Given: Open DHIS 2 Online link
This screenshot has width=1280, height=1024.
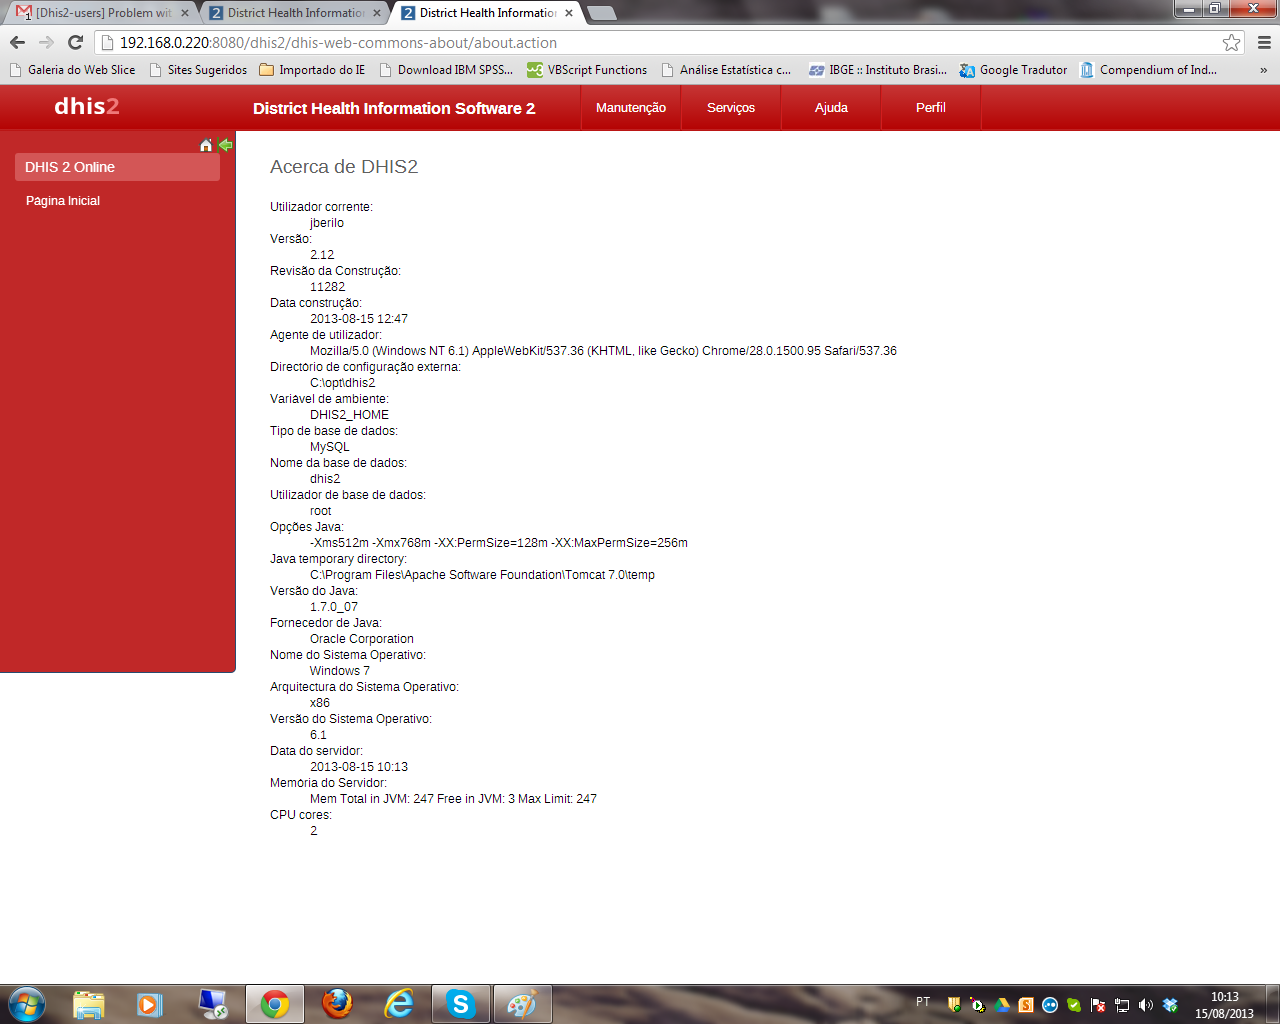Looking at the screenshot, I should click(x=117, y=167).
